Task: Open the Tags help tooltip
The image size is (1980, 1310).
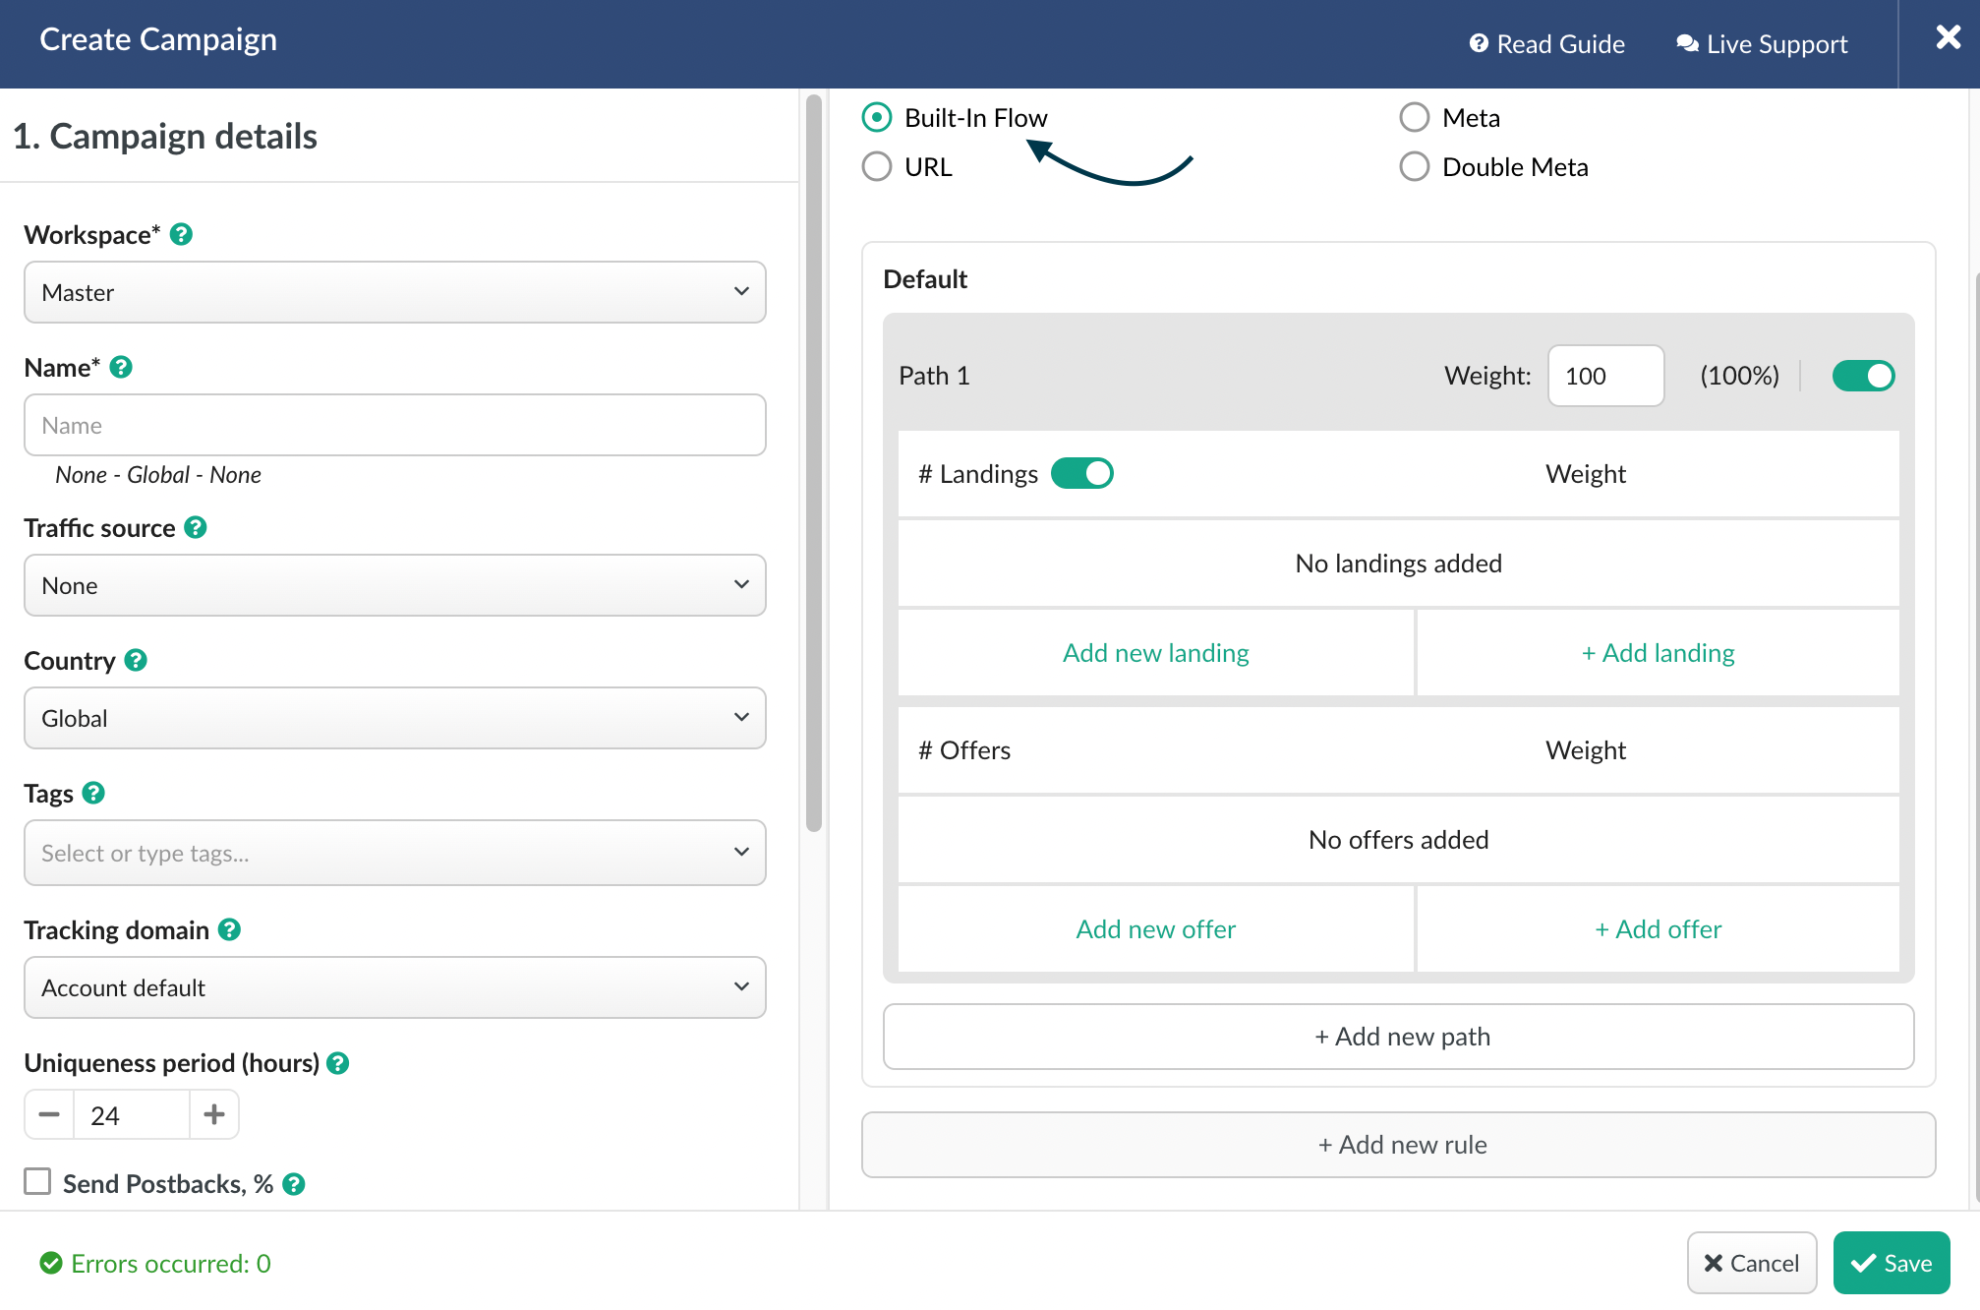Action: click(95, 793)
